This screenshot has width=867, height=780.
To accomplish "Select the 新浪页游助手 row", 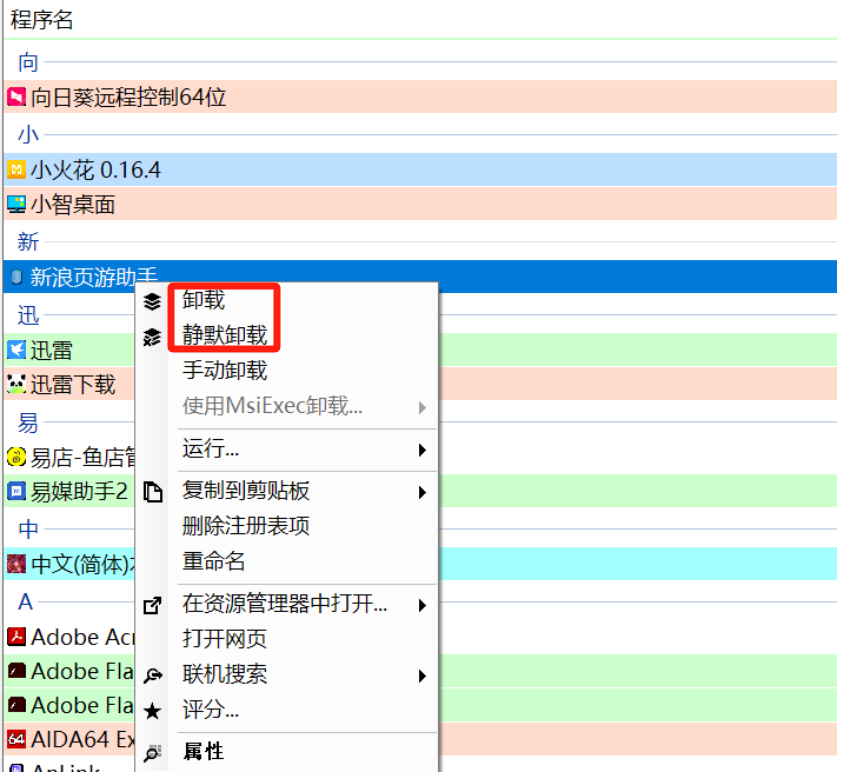I will pyautogui.click(x=420, y=276).
